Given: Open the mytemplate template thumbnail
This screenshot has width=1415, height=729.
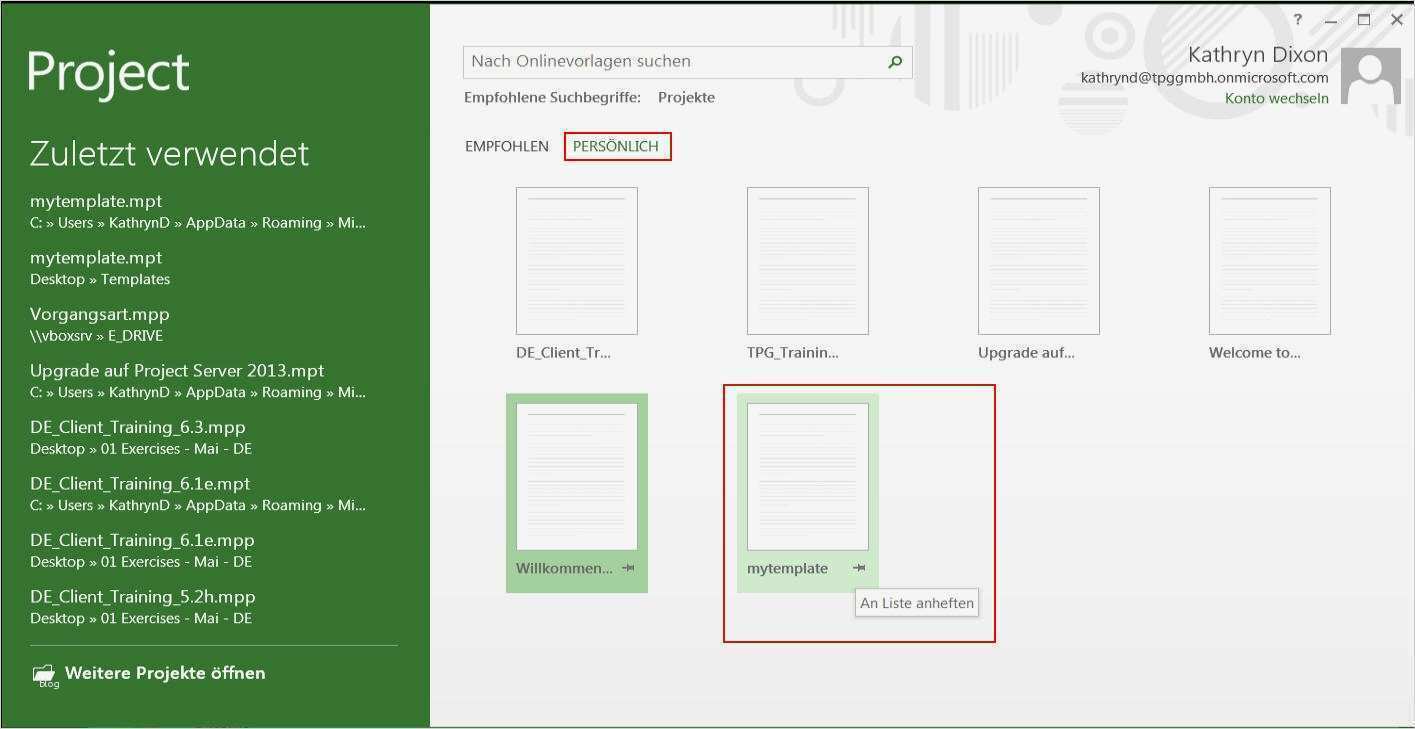Looking at the screenshot, I should (807, 477).
